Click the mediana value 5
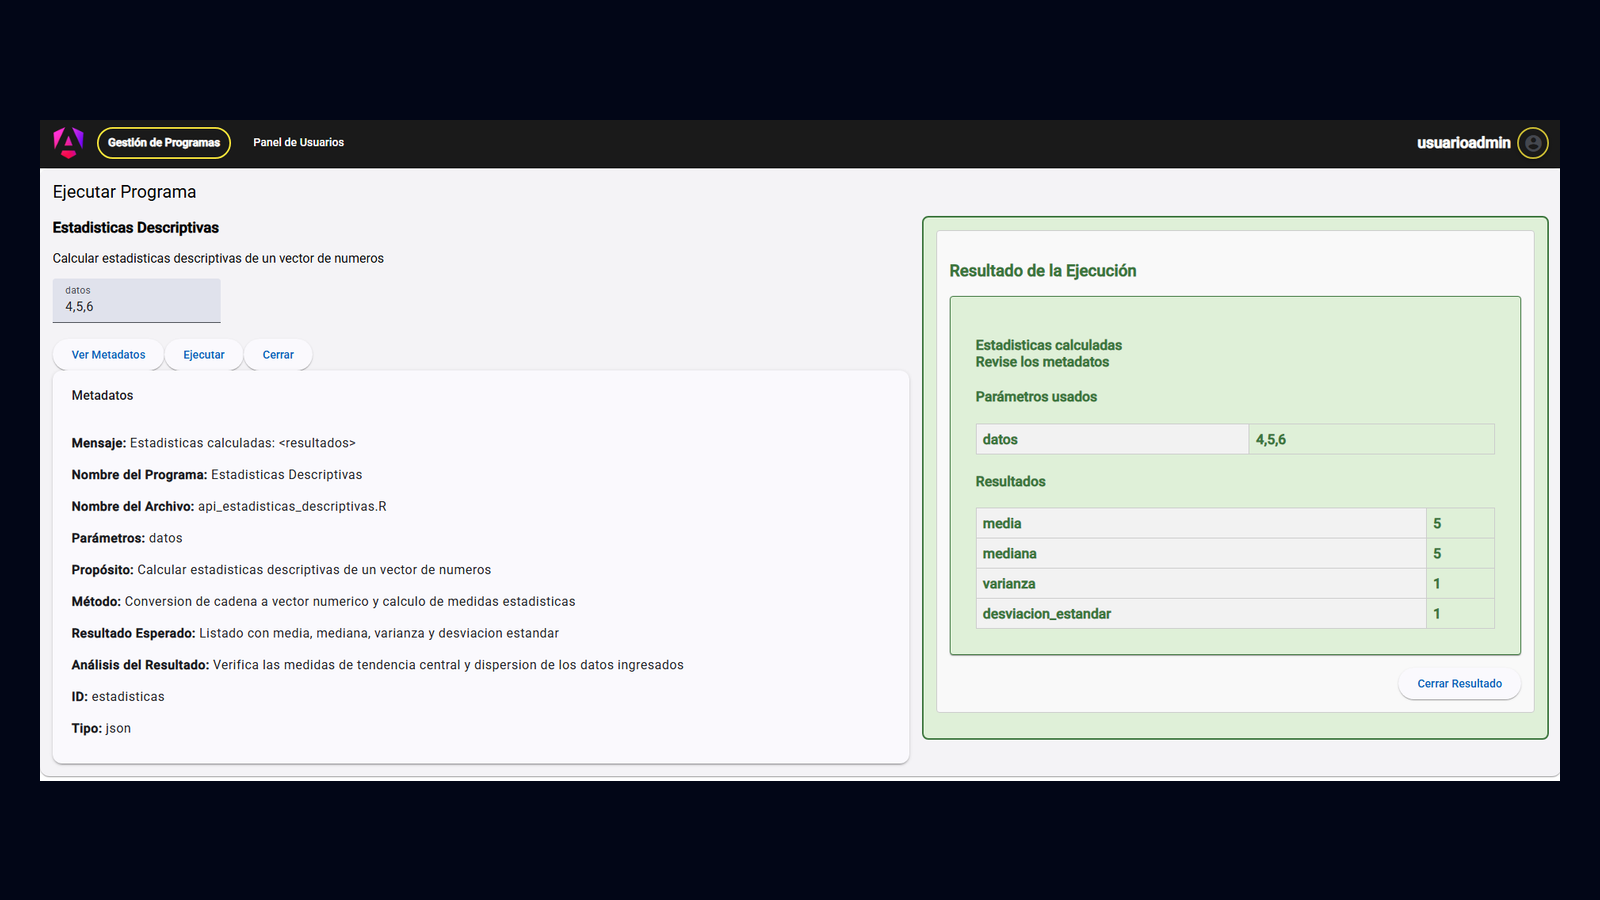Screen dimensions: 1600x900 [x=1437, y=554]
